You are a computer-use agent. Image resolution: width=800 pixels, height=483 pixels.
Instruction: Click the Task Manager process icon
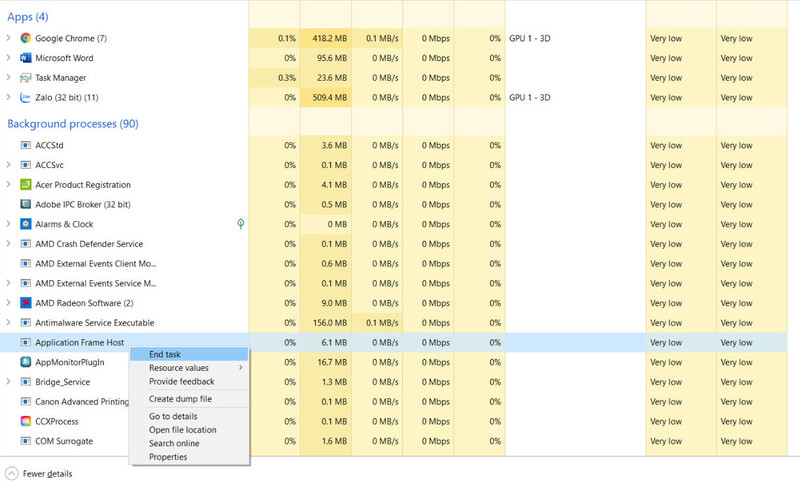click(26, 78)
